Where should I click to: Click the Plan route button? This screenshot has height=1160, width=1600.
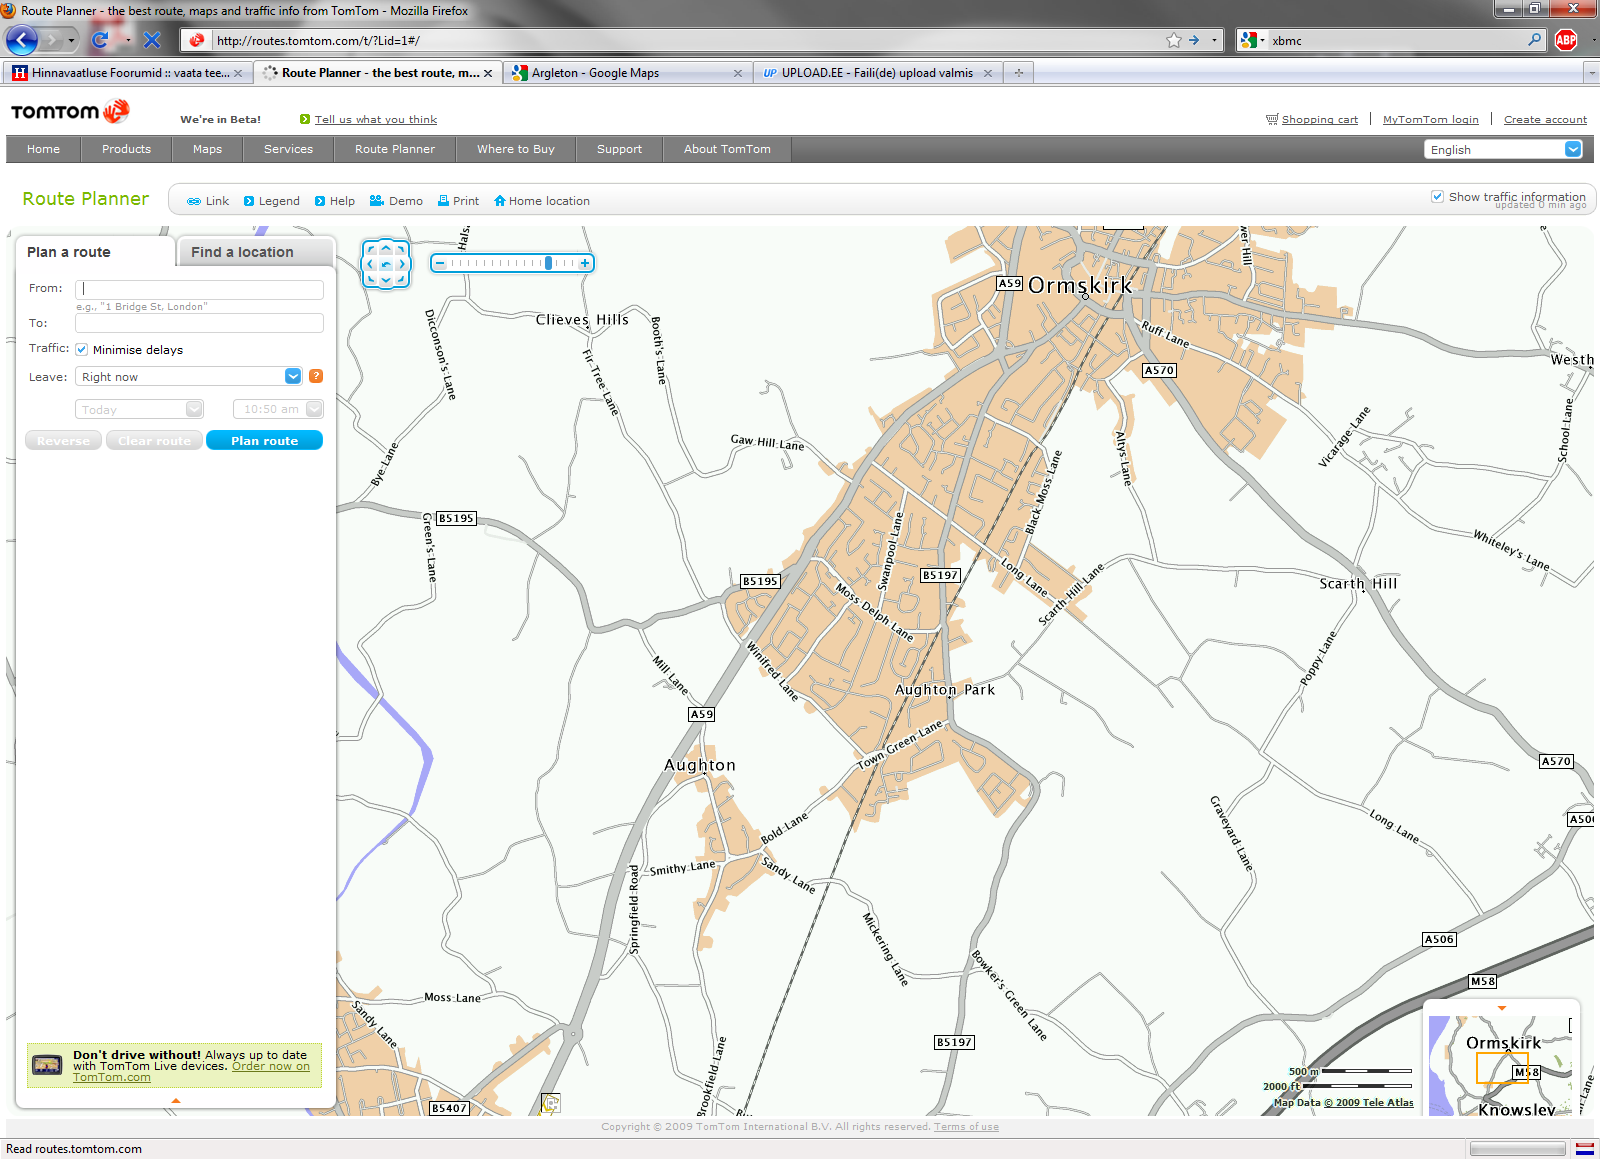coord(264,440)
